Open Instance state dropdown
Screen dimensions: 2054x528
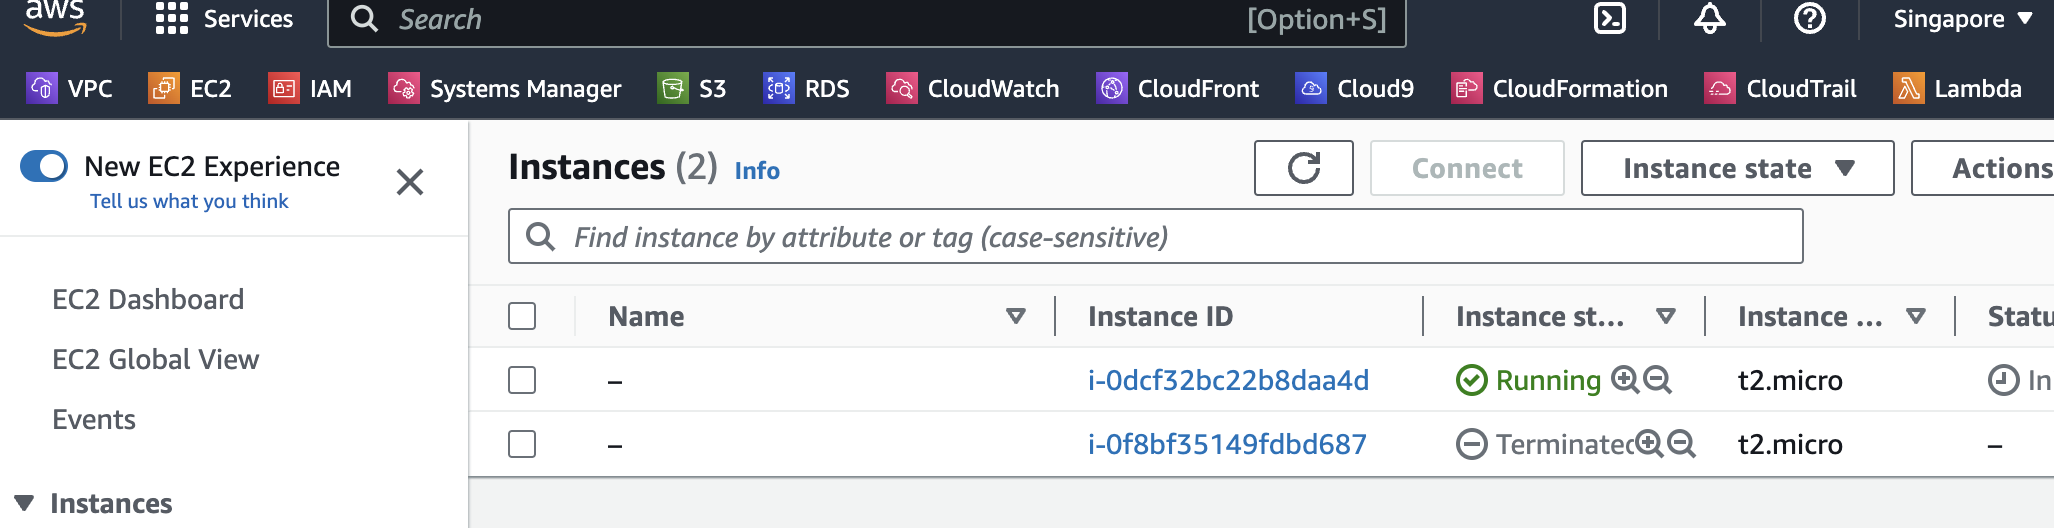(x=1738, y=168)
